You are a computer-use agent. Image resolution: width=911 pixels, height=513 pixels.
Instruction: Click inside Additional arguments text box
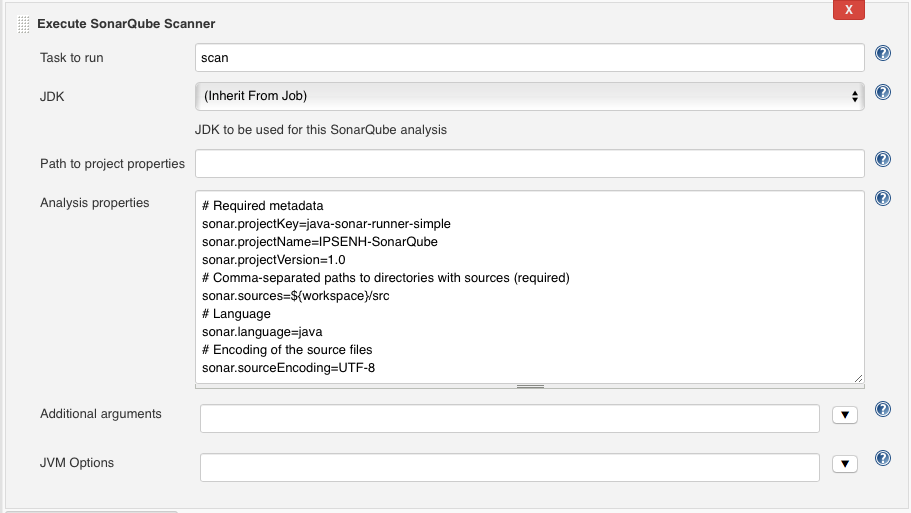point(510,418)
